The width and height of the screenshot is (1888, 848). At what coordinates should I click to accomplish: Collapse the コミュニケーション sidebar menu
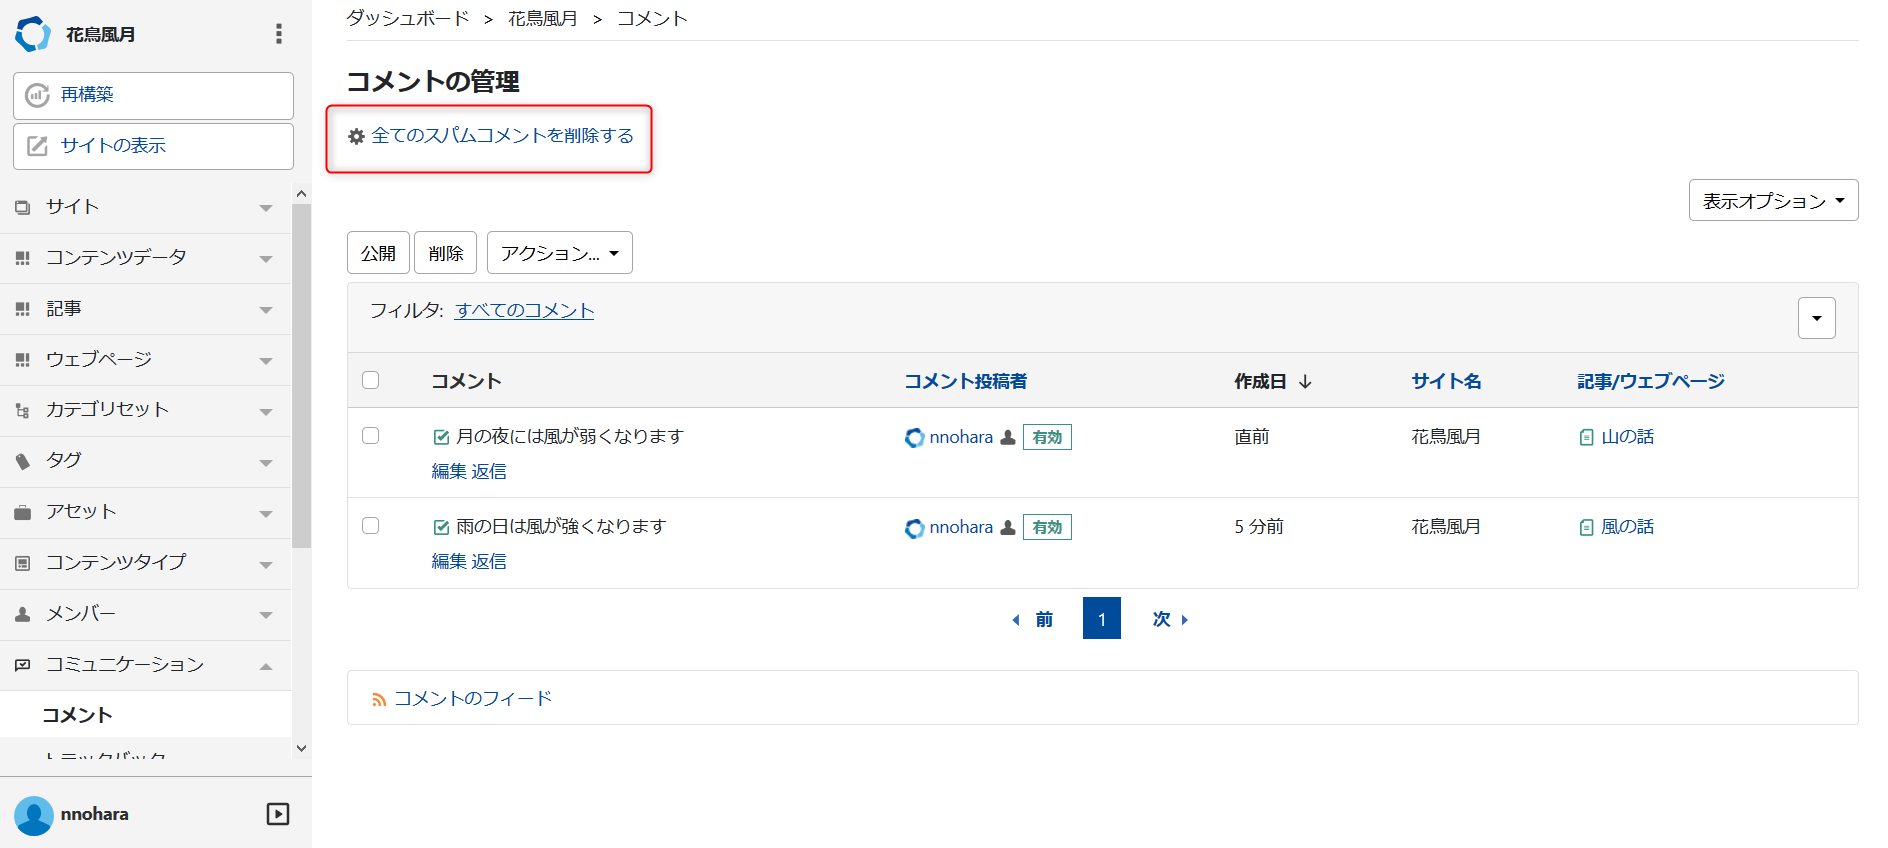266,666
